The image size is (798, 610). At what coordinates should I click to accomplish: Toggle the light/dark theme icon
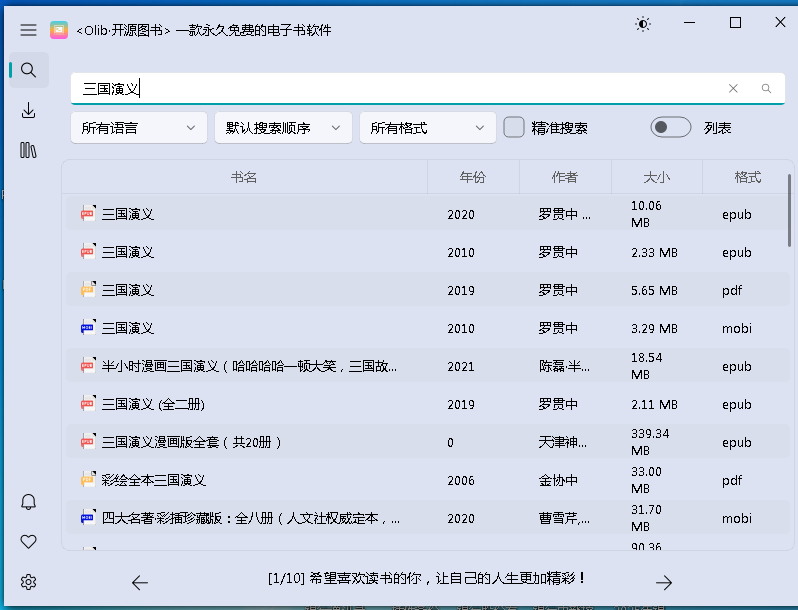(x=643, y=24)
